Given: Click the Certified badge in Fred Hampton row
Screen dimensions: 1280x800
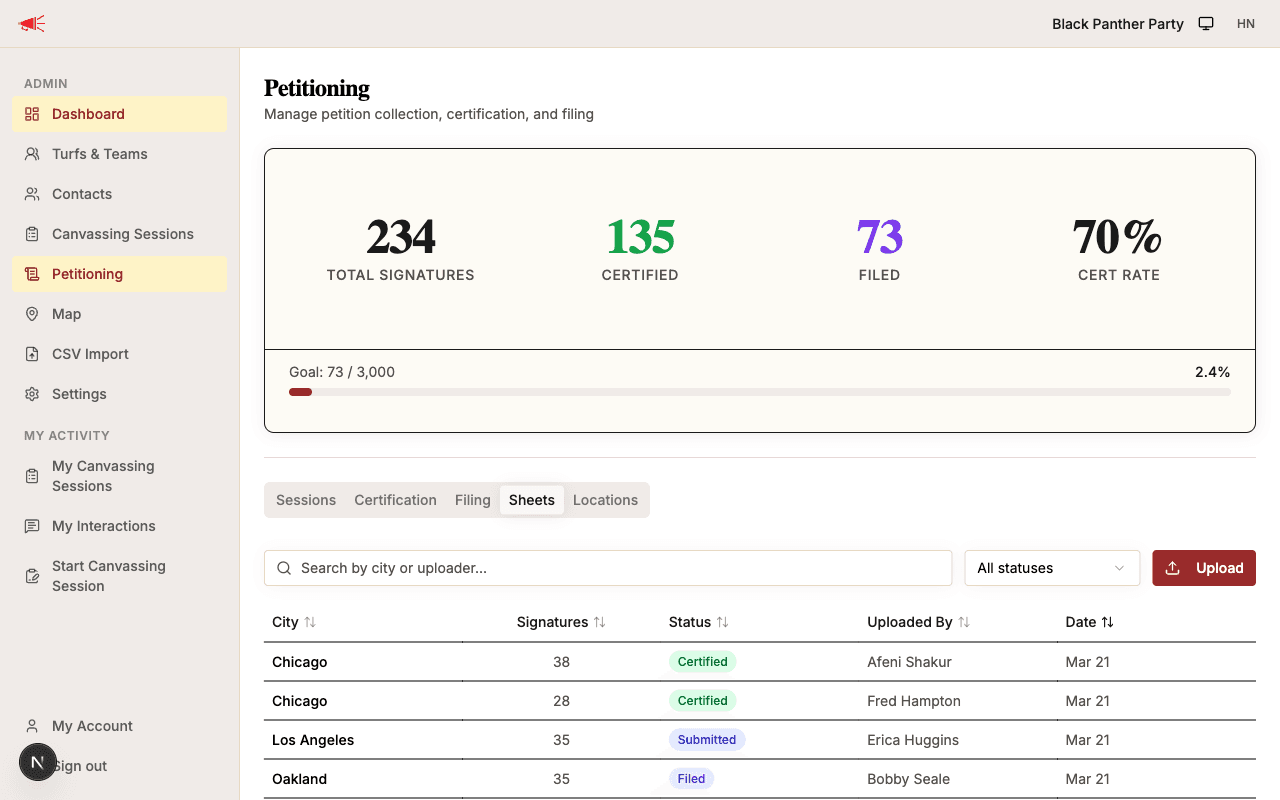Looking at the screenshot, I should tap(703, 701).
